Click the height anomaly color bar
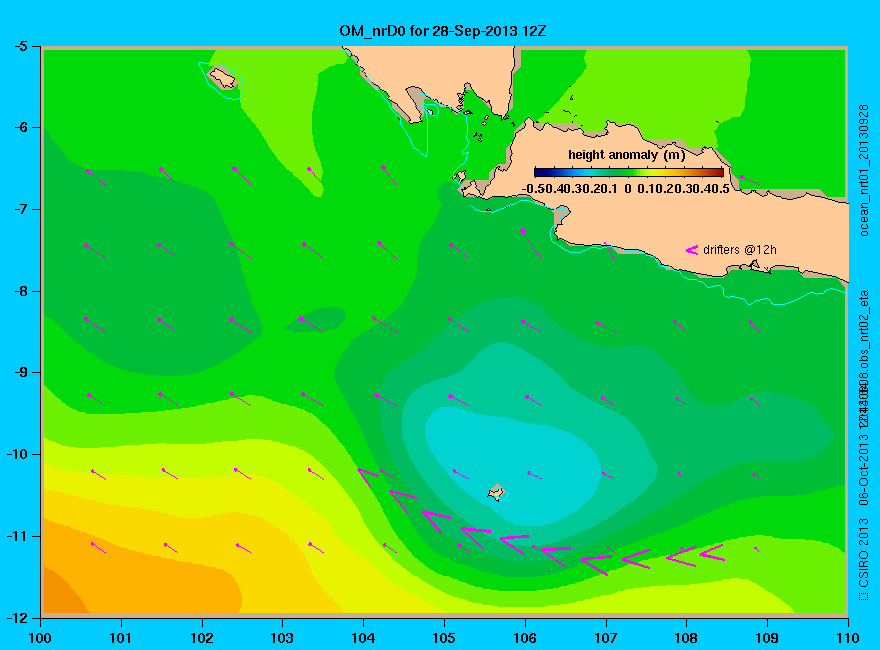Image resolution: width=880 pixels, height=650 pixels. (x=629, y=172)
